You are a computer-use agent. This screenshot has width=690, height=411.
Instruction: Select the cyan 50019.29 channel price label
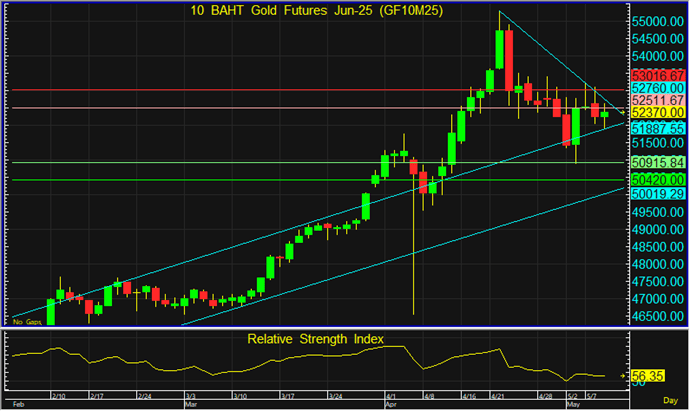658,194
